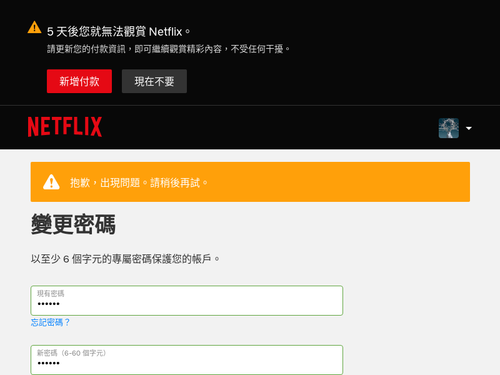
Task: Open the Netflix logo home link
Action: pyautogui.click(x=65, y=127)
